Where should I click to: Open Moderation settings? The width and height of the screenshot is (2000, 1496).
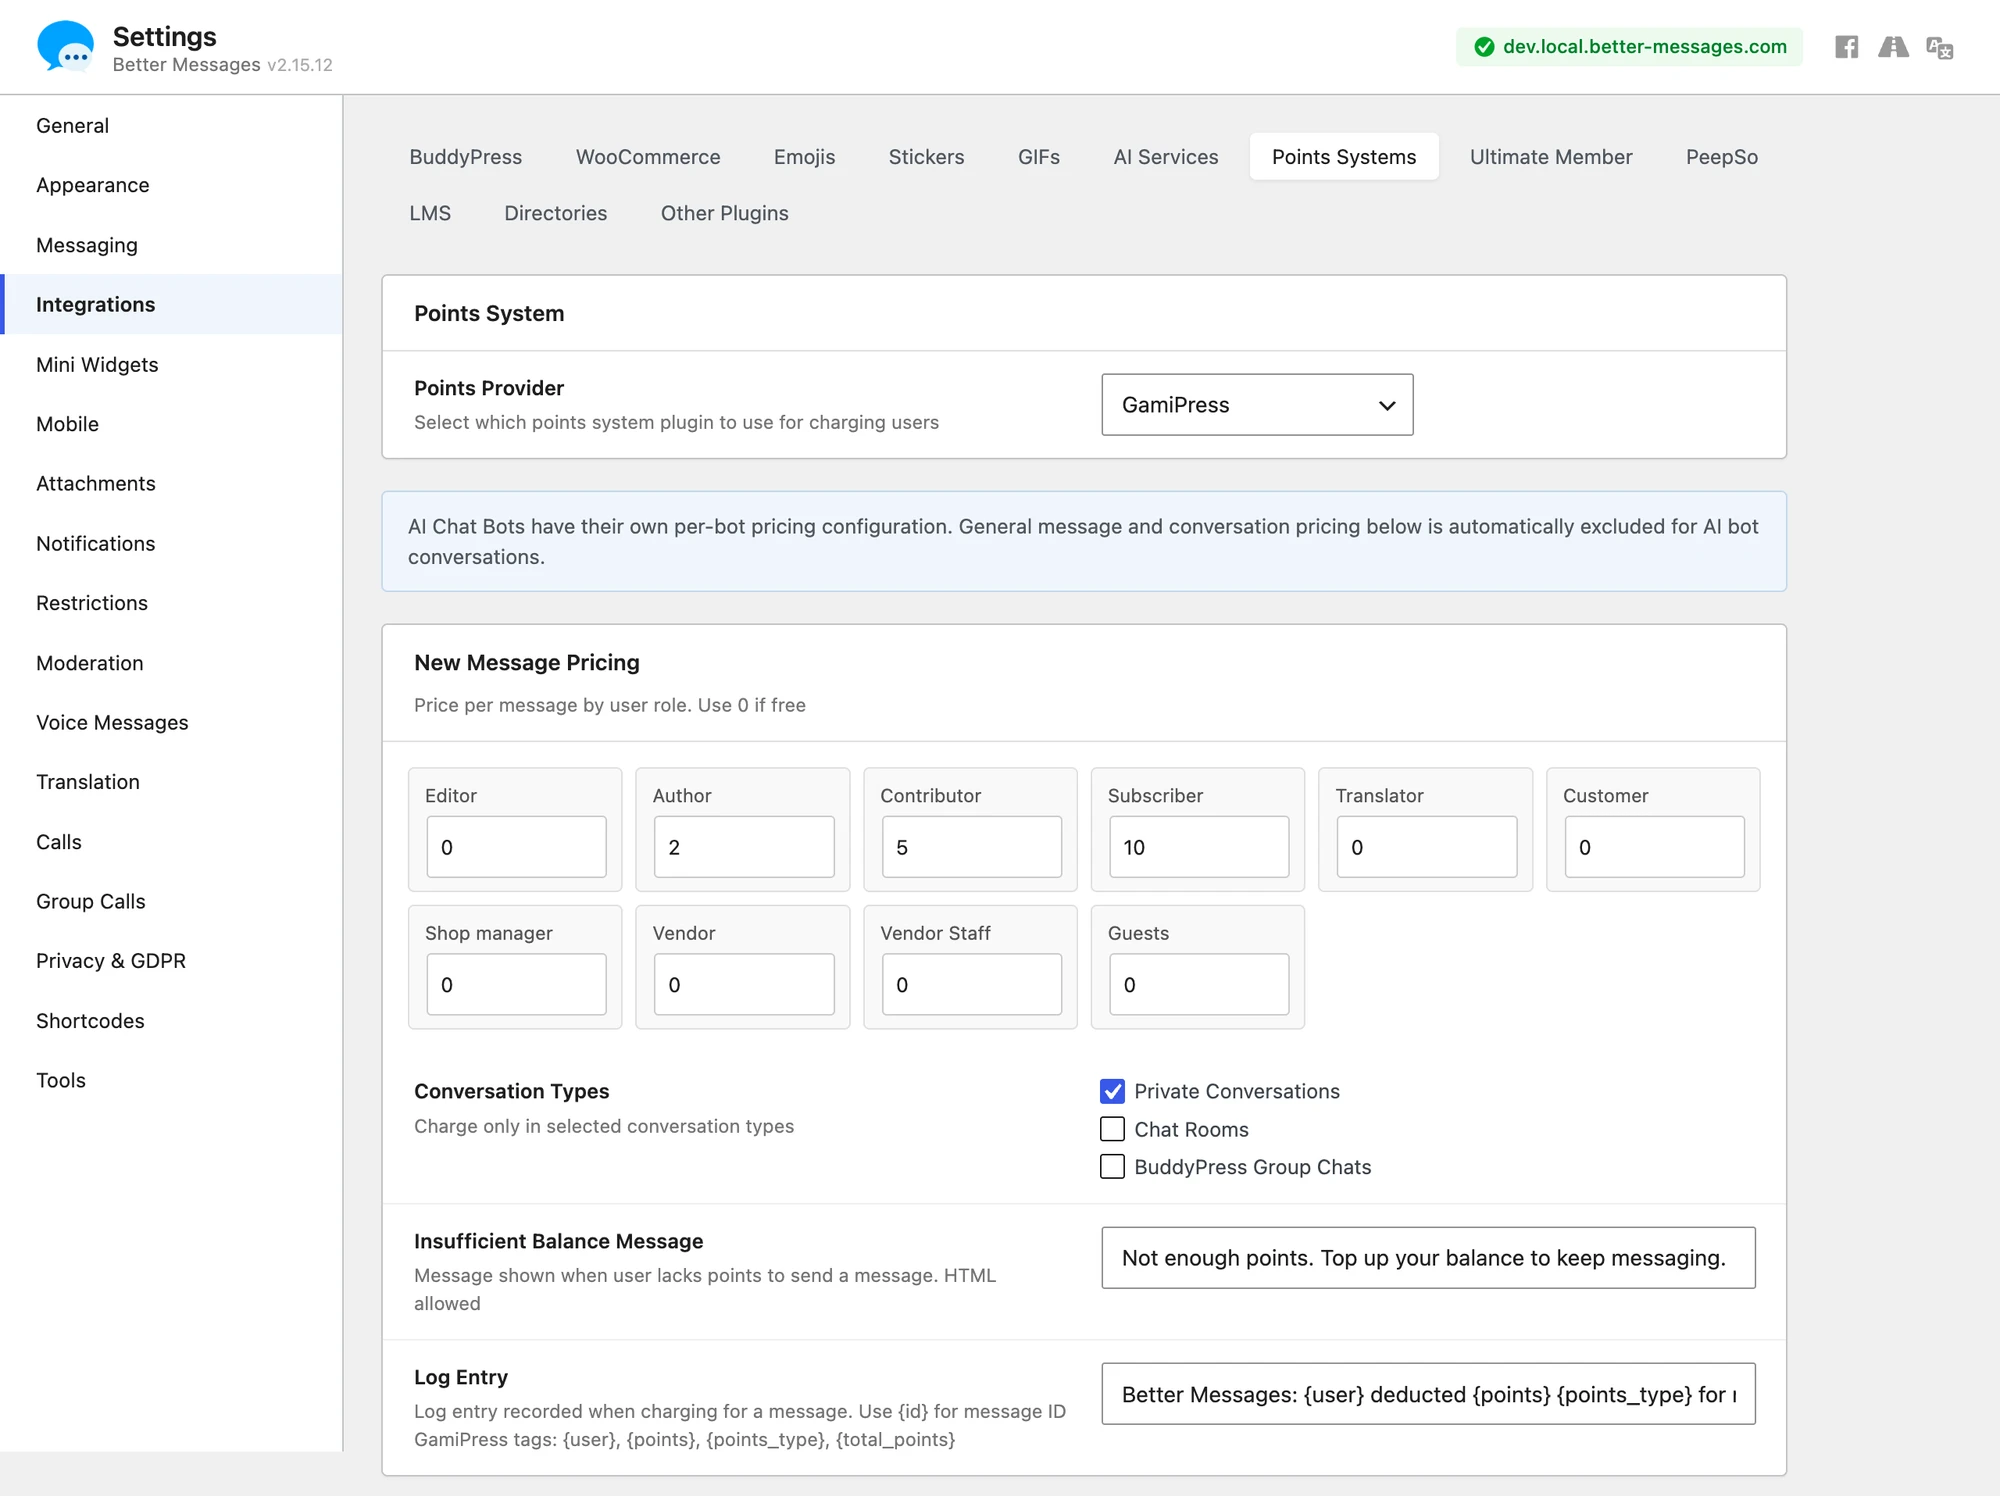[x=171, y=663]
